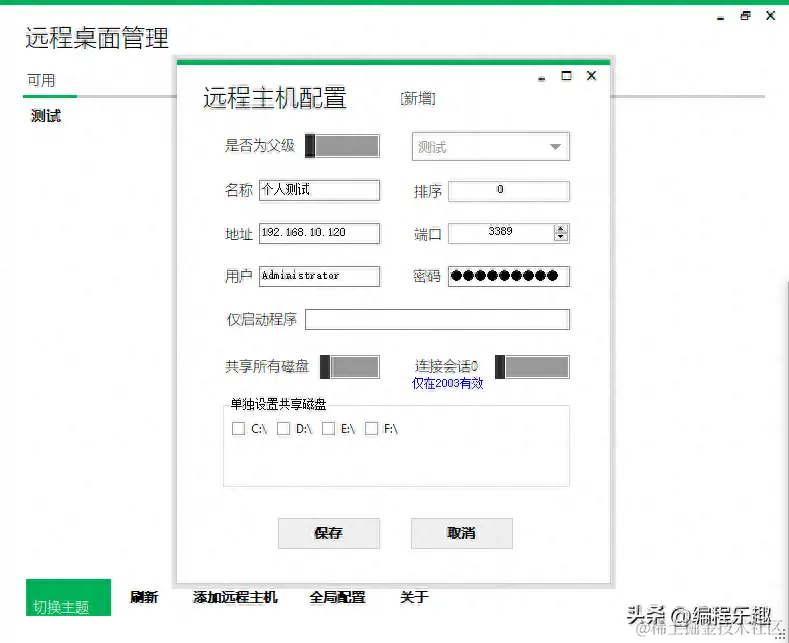Check the E:\ shared disk checkbox
The image size is (789, 643).
coord(328,429)
